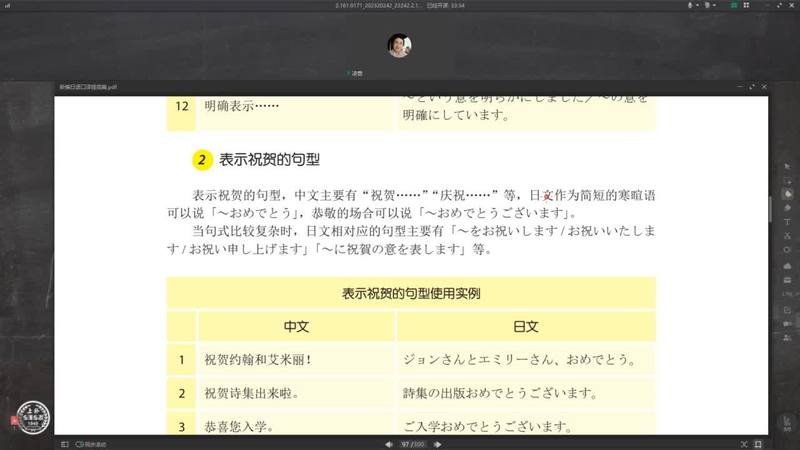
Task: Click the teacher's avatar thumbnail
Action: click(x=399, y=45)
